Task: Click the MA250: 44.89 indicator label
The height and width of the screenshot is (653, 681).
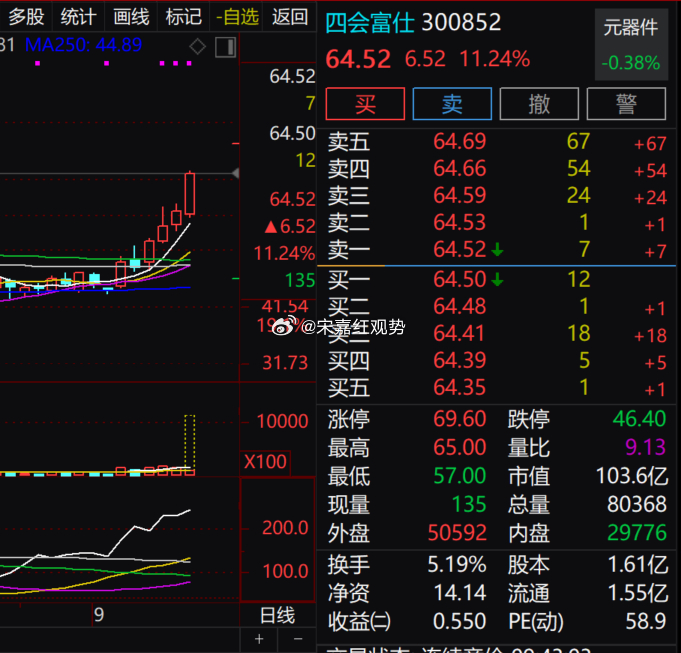Action: [83, 45]
